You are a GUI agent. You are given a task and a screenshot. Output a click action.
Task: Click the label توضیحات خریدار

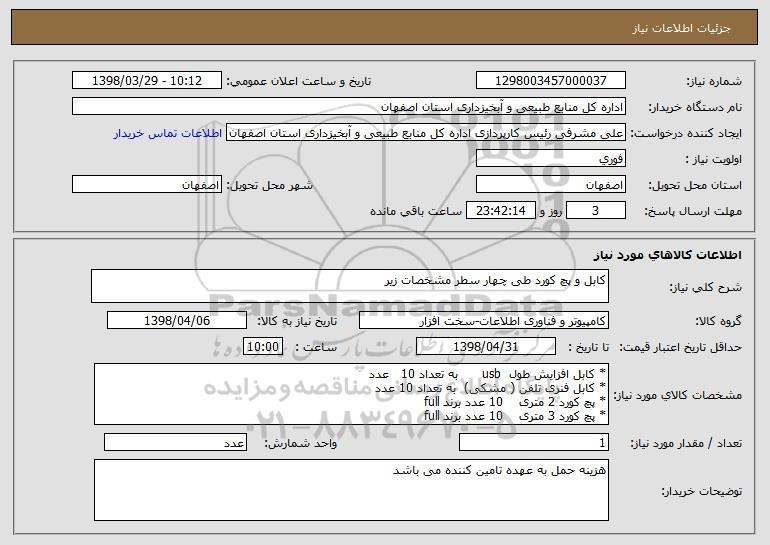pos(702,491)
